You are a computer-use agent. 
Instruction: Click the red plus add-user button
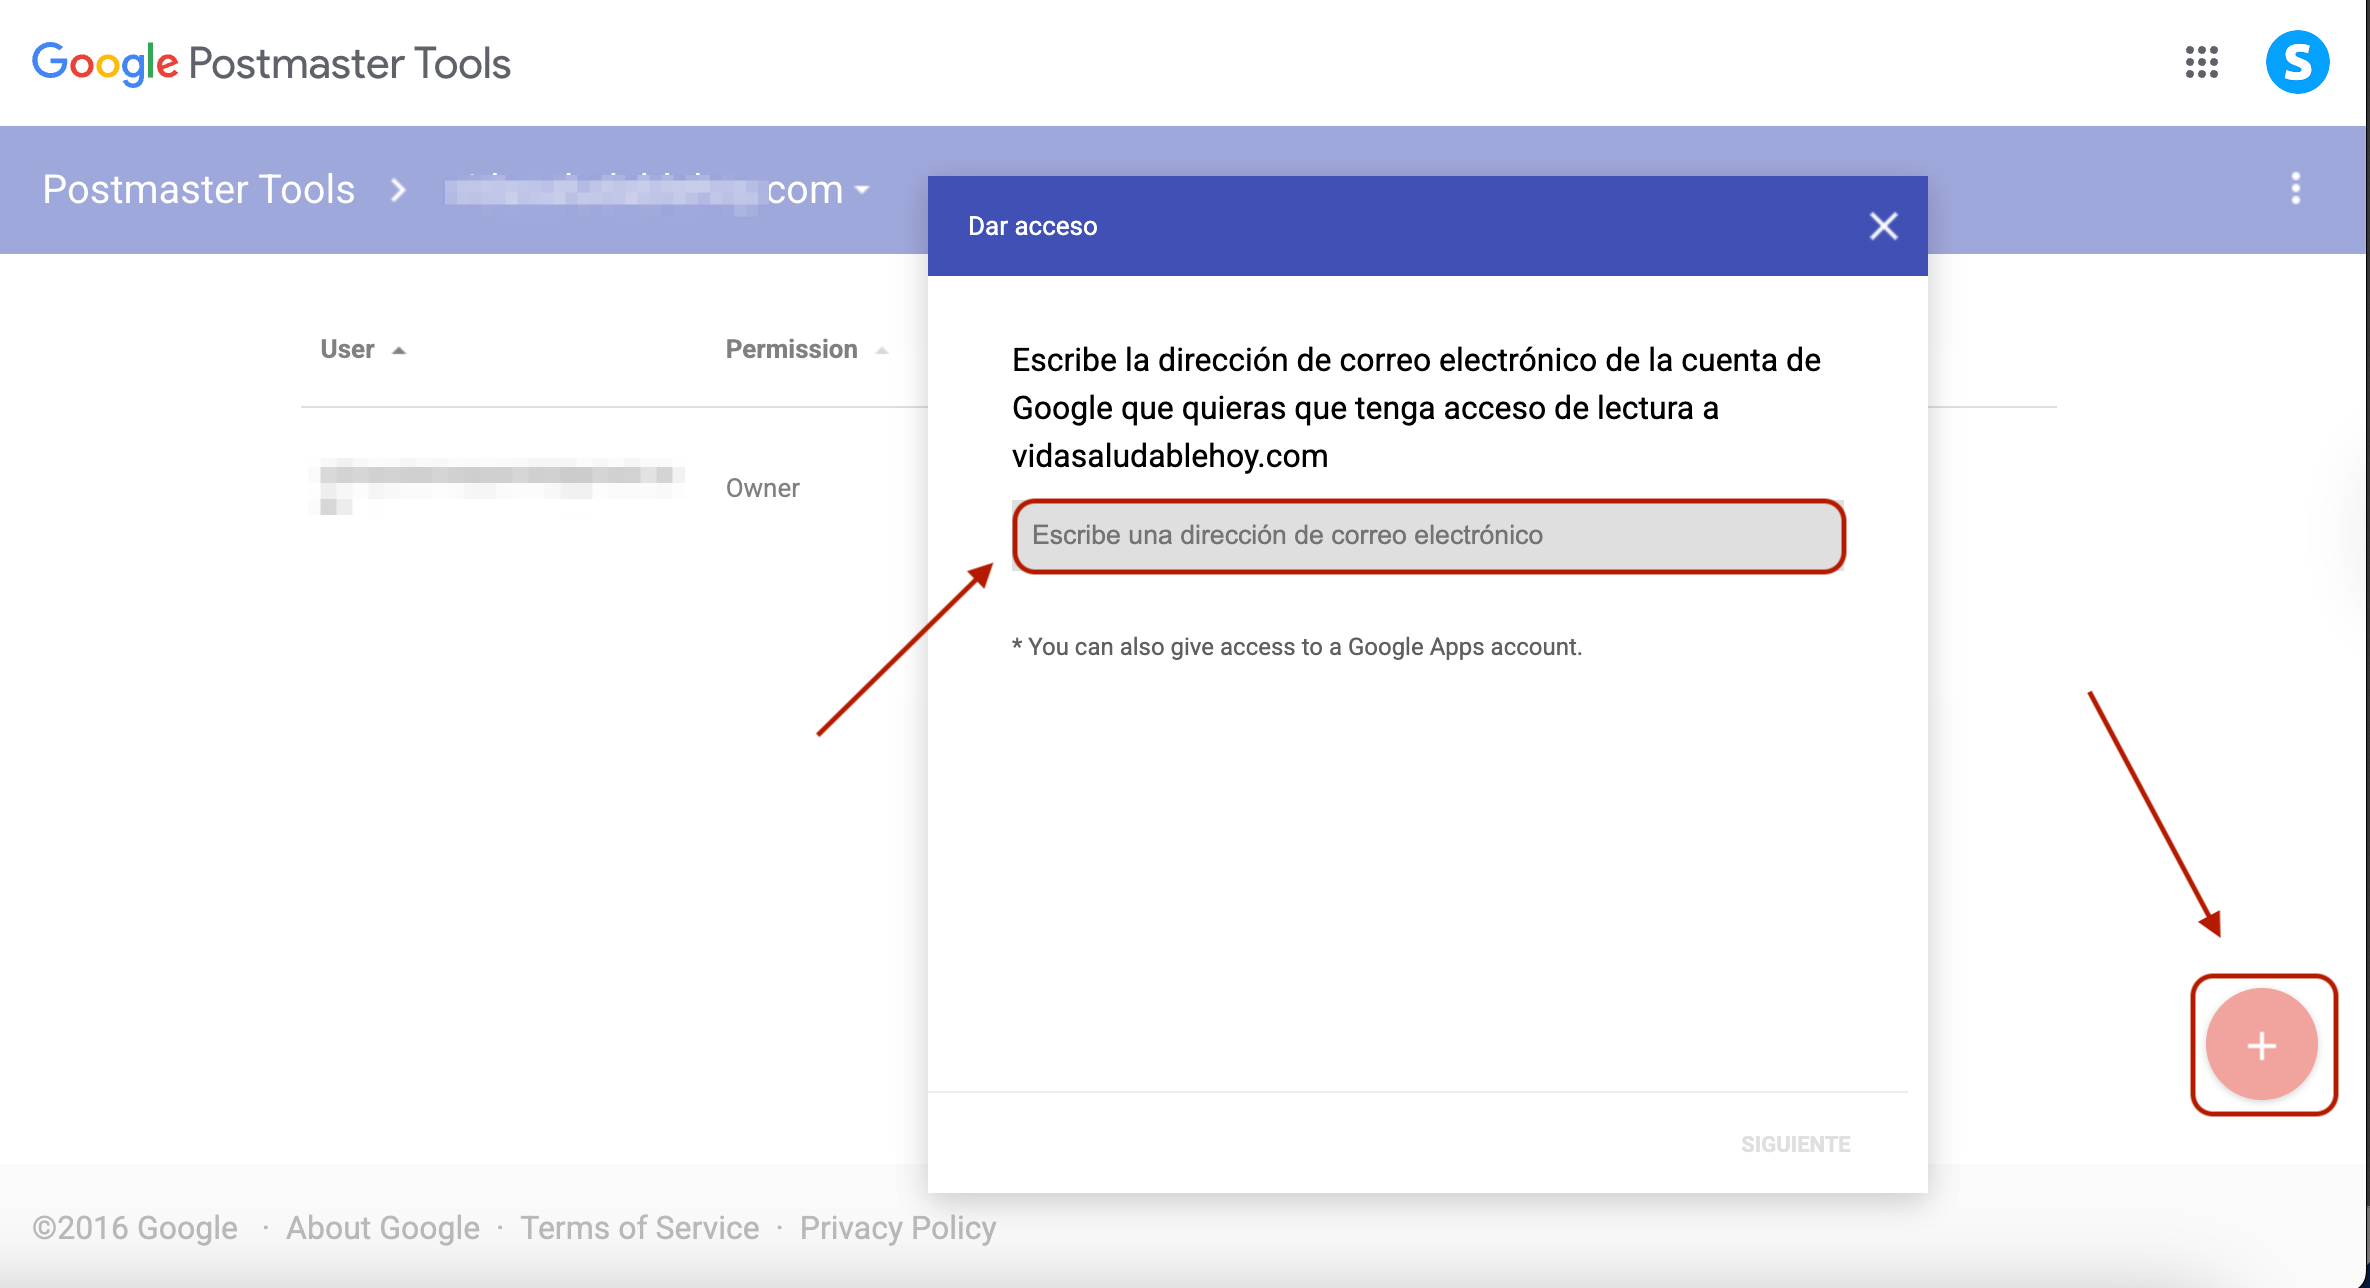coord(2261,1045)
